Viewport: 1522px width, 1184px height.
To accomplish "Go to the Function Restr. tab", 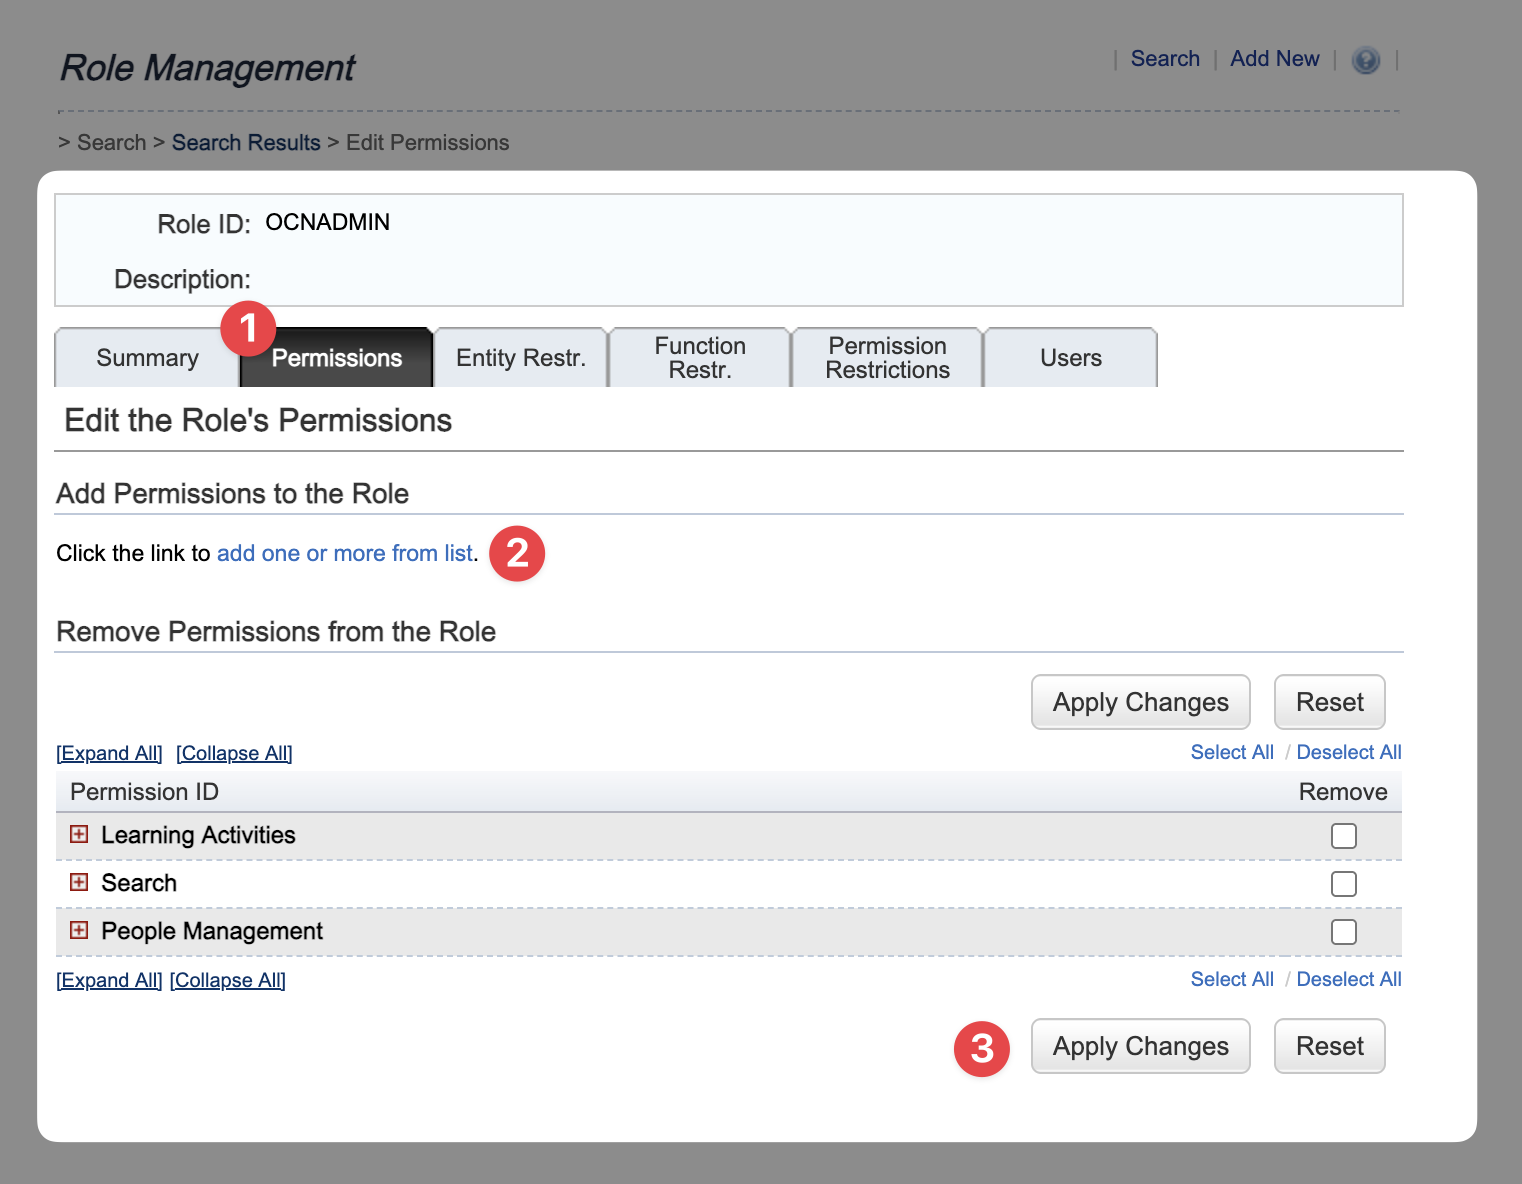I will coord(700,358).
